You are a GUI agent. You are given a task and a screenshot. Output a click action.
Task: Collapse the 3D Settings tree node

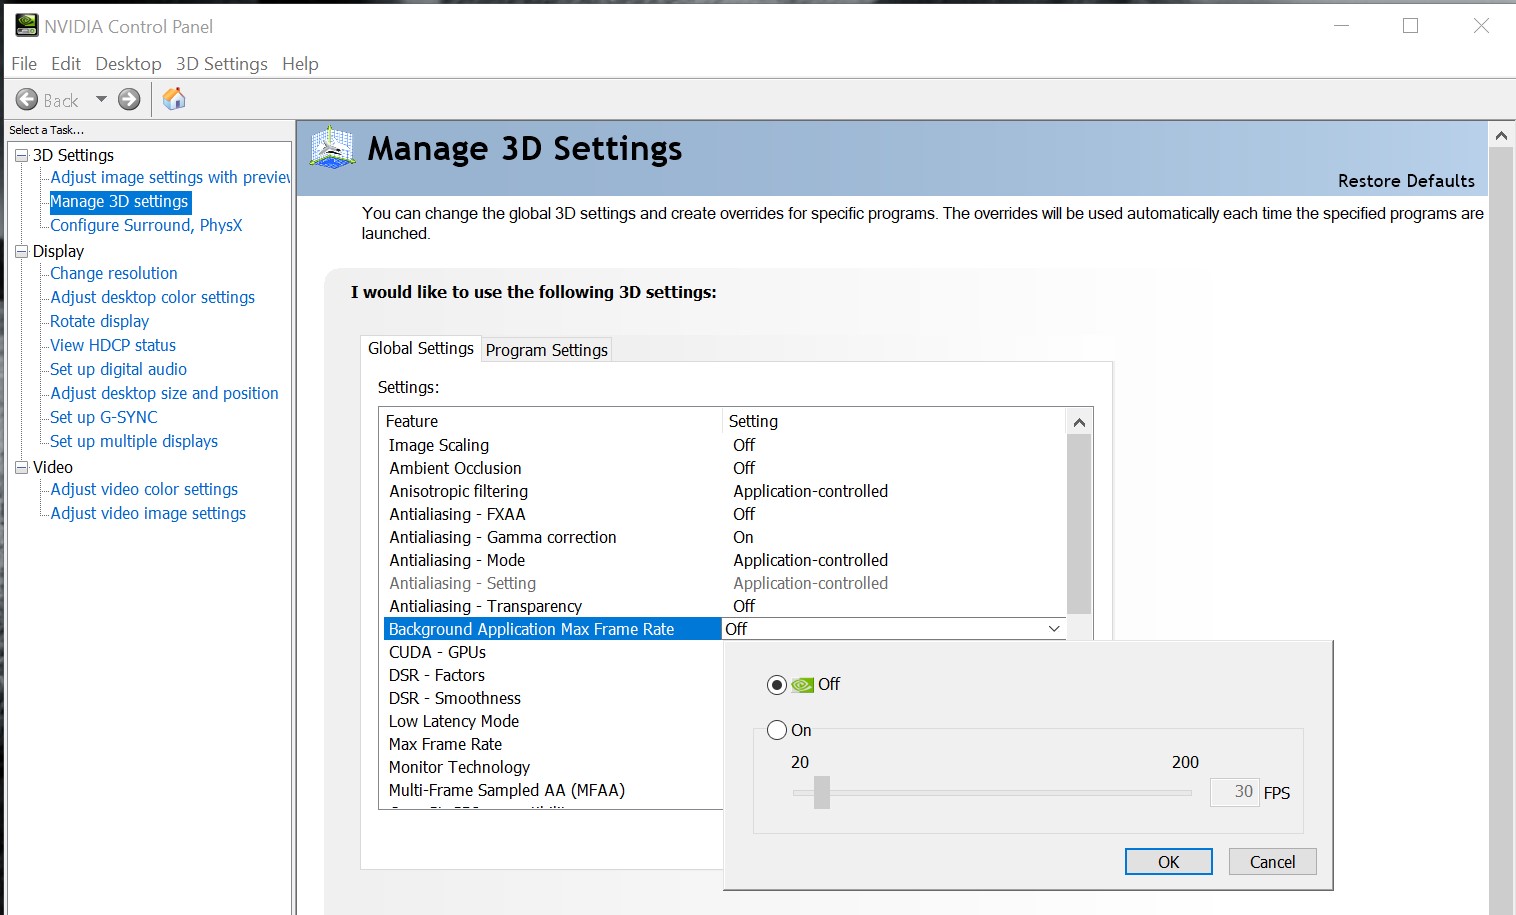[21, 156]
